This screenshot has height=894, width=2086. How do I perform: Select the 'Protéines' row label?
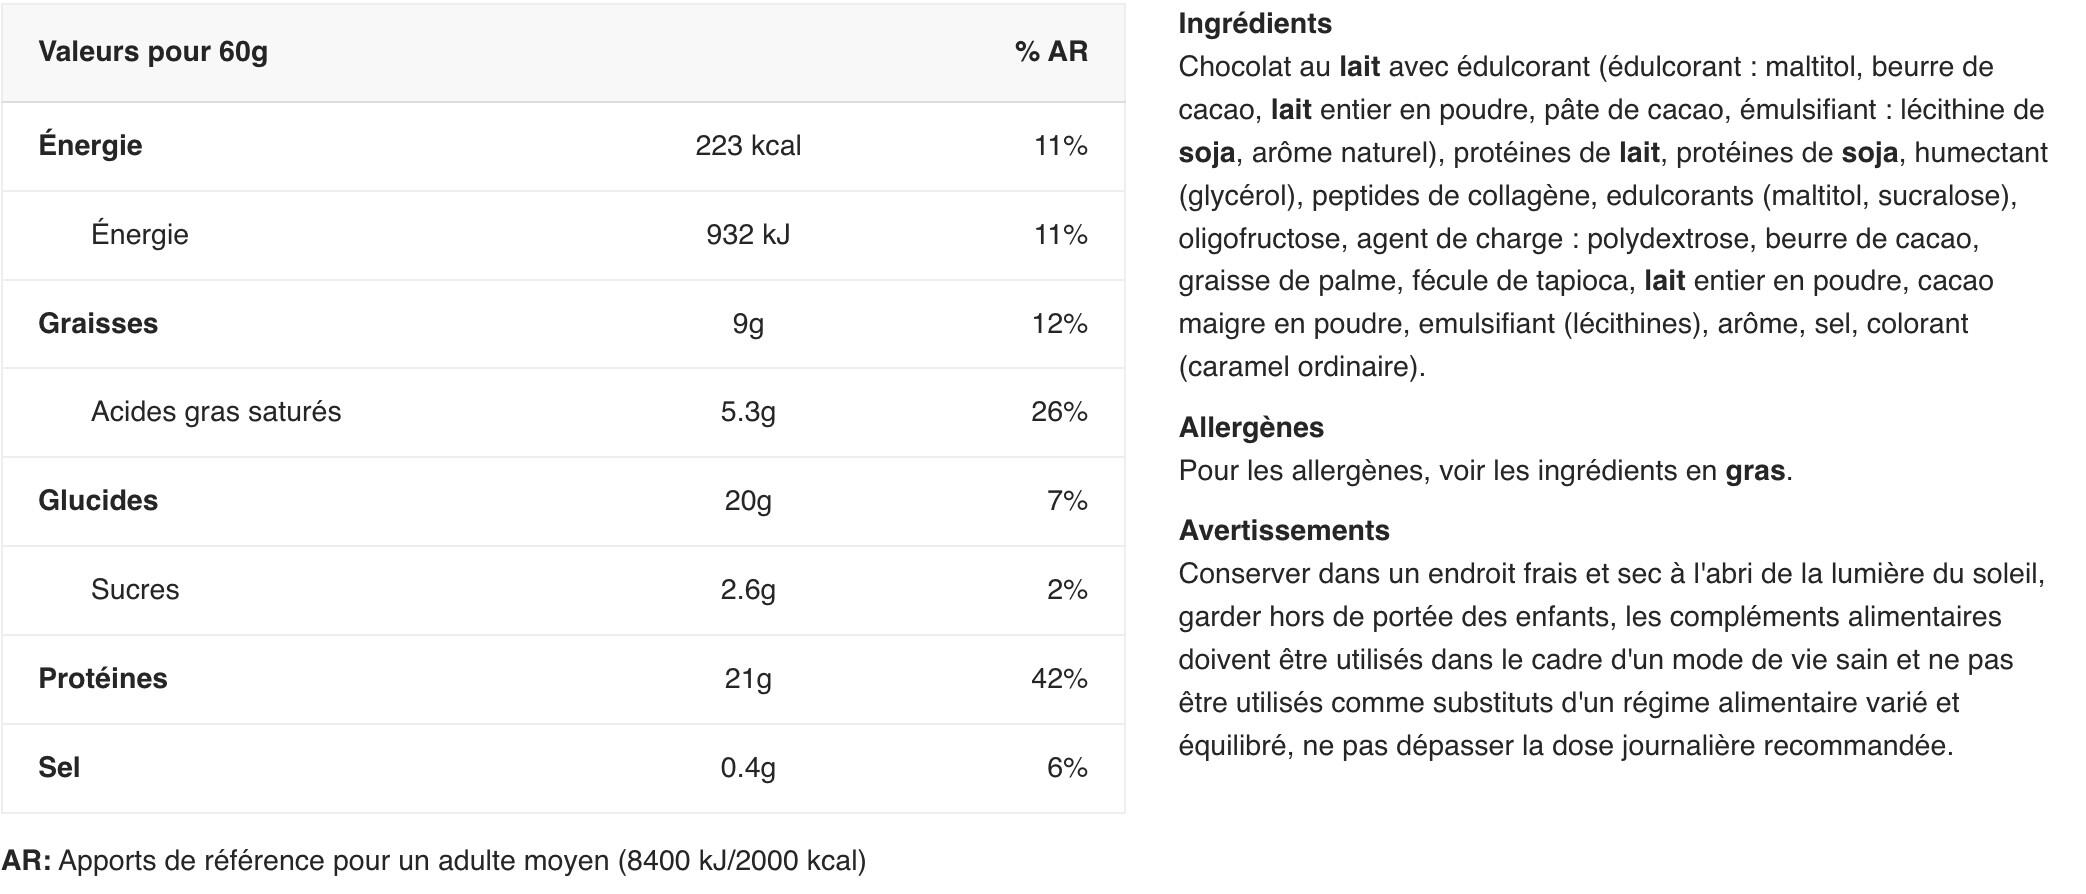[x=103, y=679]
